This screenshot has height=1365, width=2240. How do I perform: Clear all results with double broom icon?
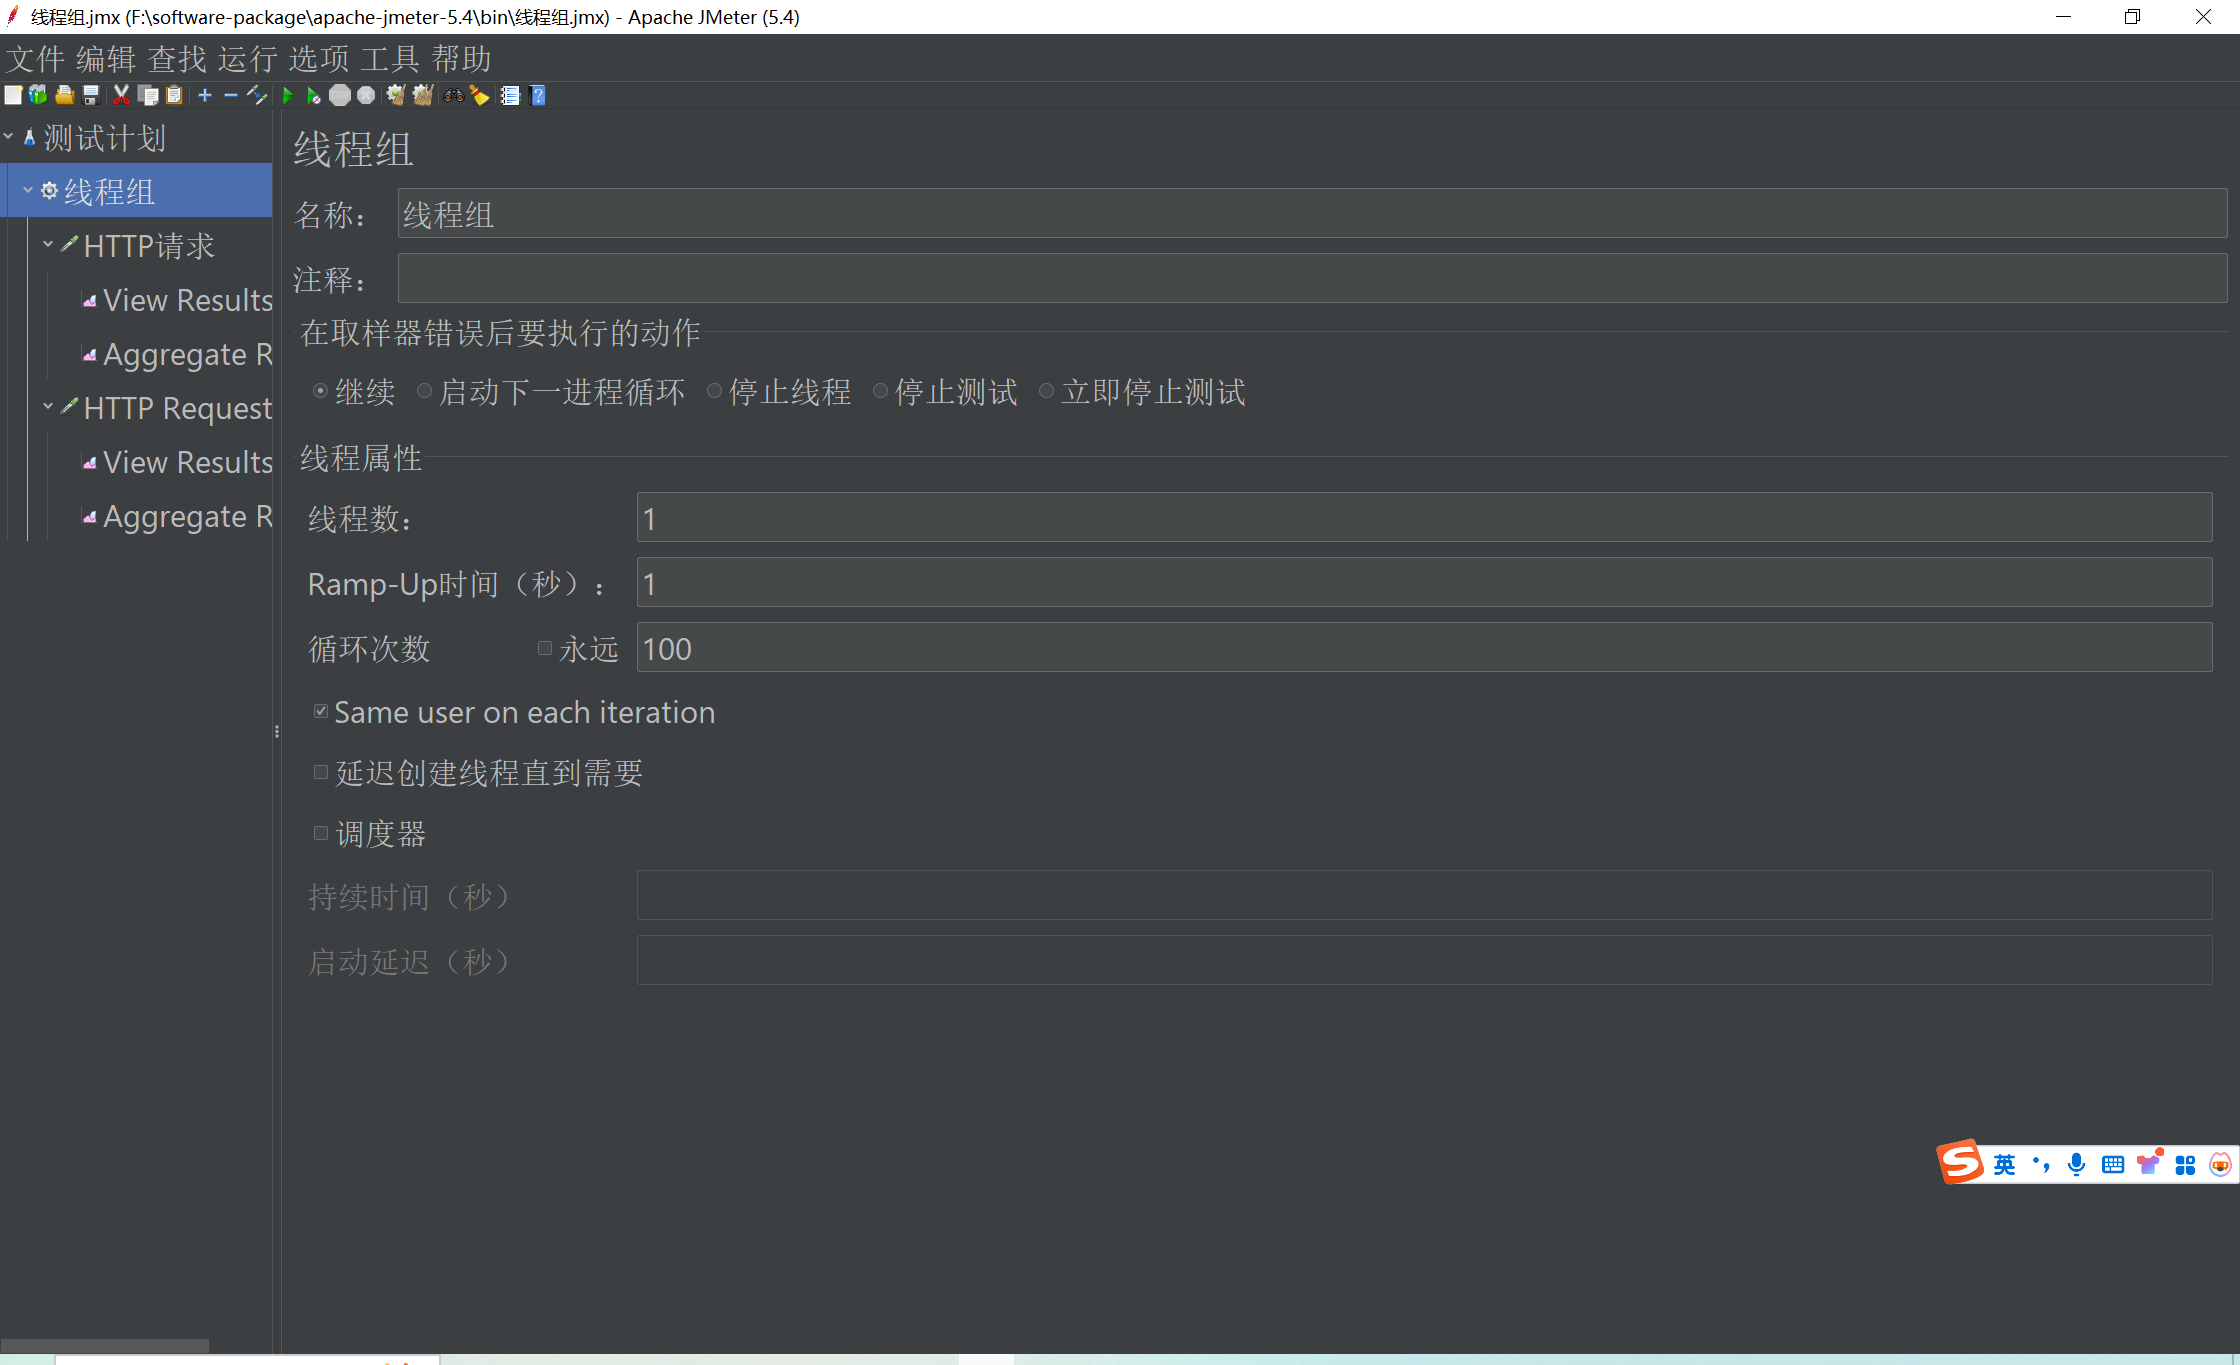click(x=422, y=95)
